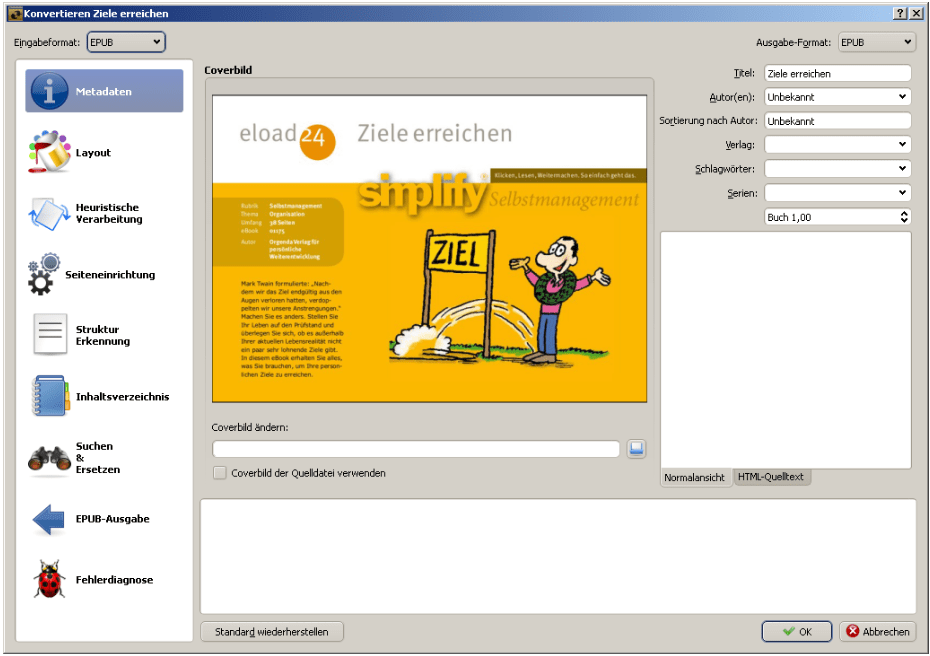
Task: Open Suchen & Ersetzen binoculars icon
Action: click(x=49, y=458)
